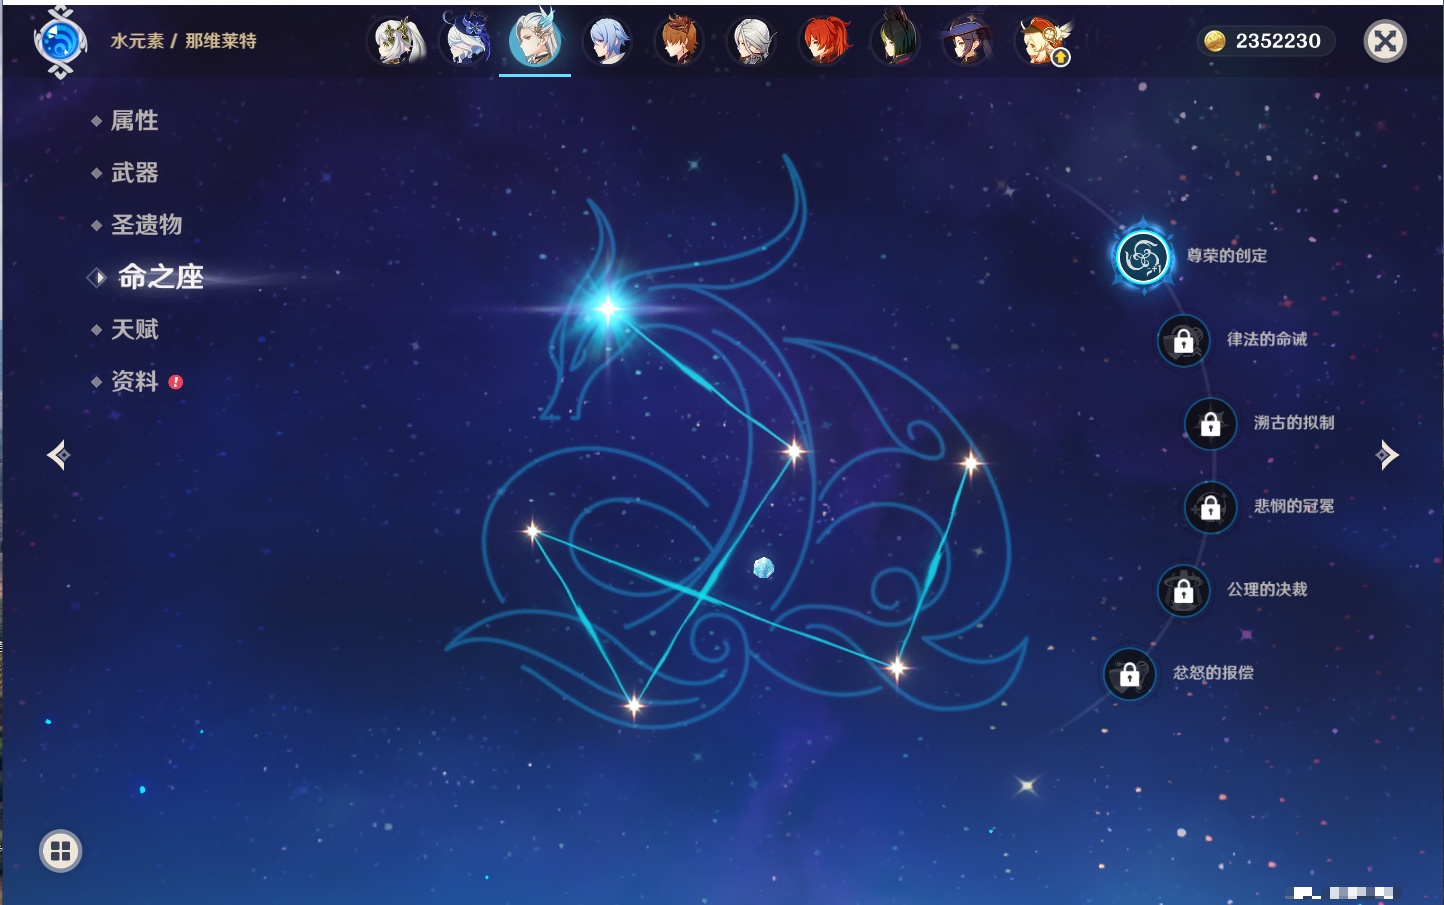
Task: Open the 圣遗物 artifacts tab
Action: [146, 225]
